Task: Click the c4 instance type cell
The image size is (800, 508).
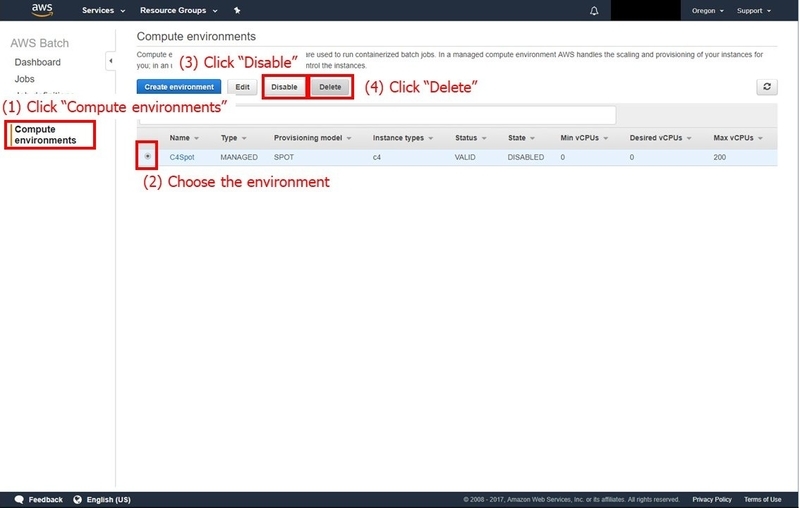Action: point(377,157)
